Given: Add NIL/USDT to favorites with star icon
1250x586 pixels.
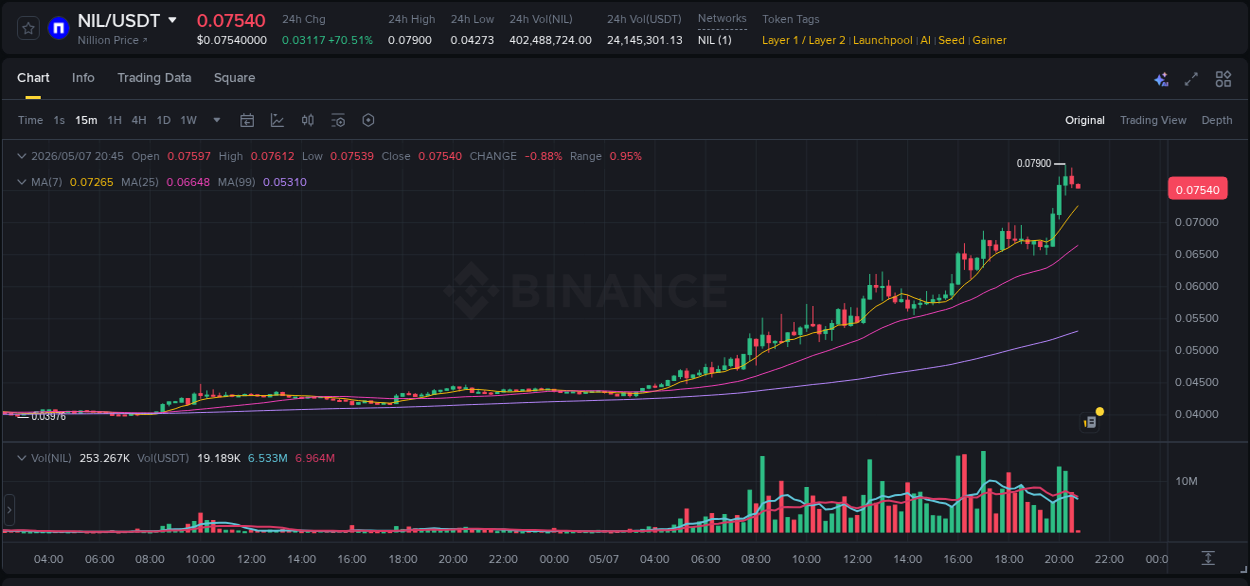Looking at the screenshot, I should point(29,28).
